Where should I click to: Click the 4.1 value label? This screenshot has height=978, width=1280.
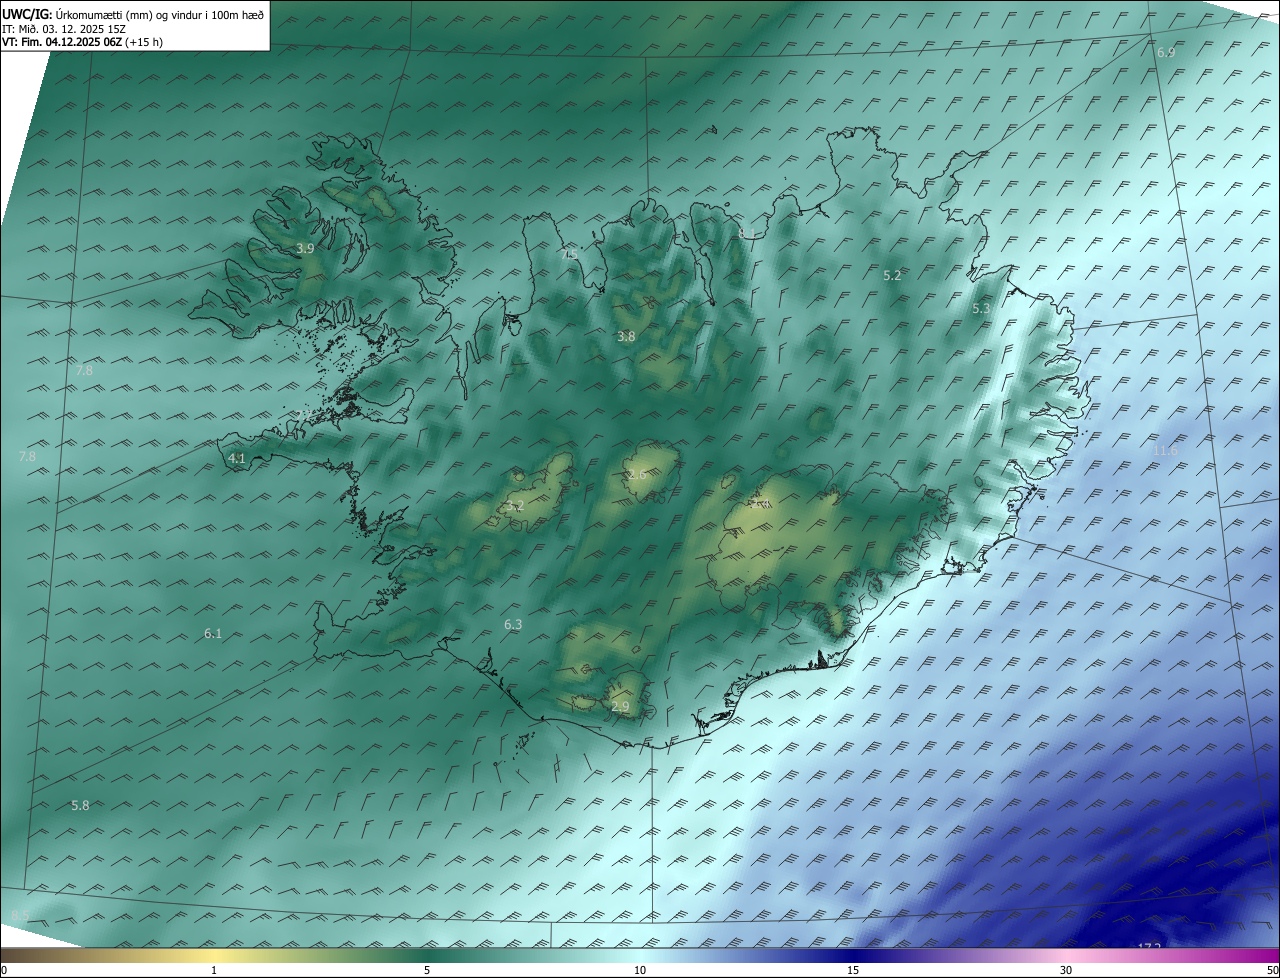(x=237, y=458)
